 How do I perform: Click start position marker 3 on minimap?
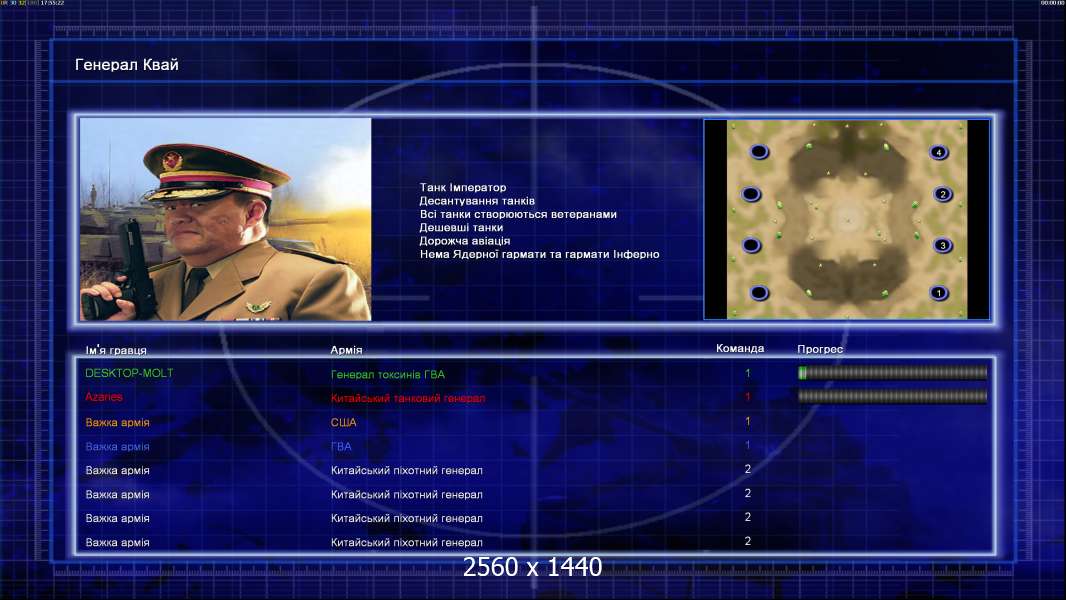click(942, 245)
